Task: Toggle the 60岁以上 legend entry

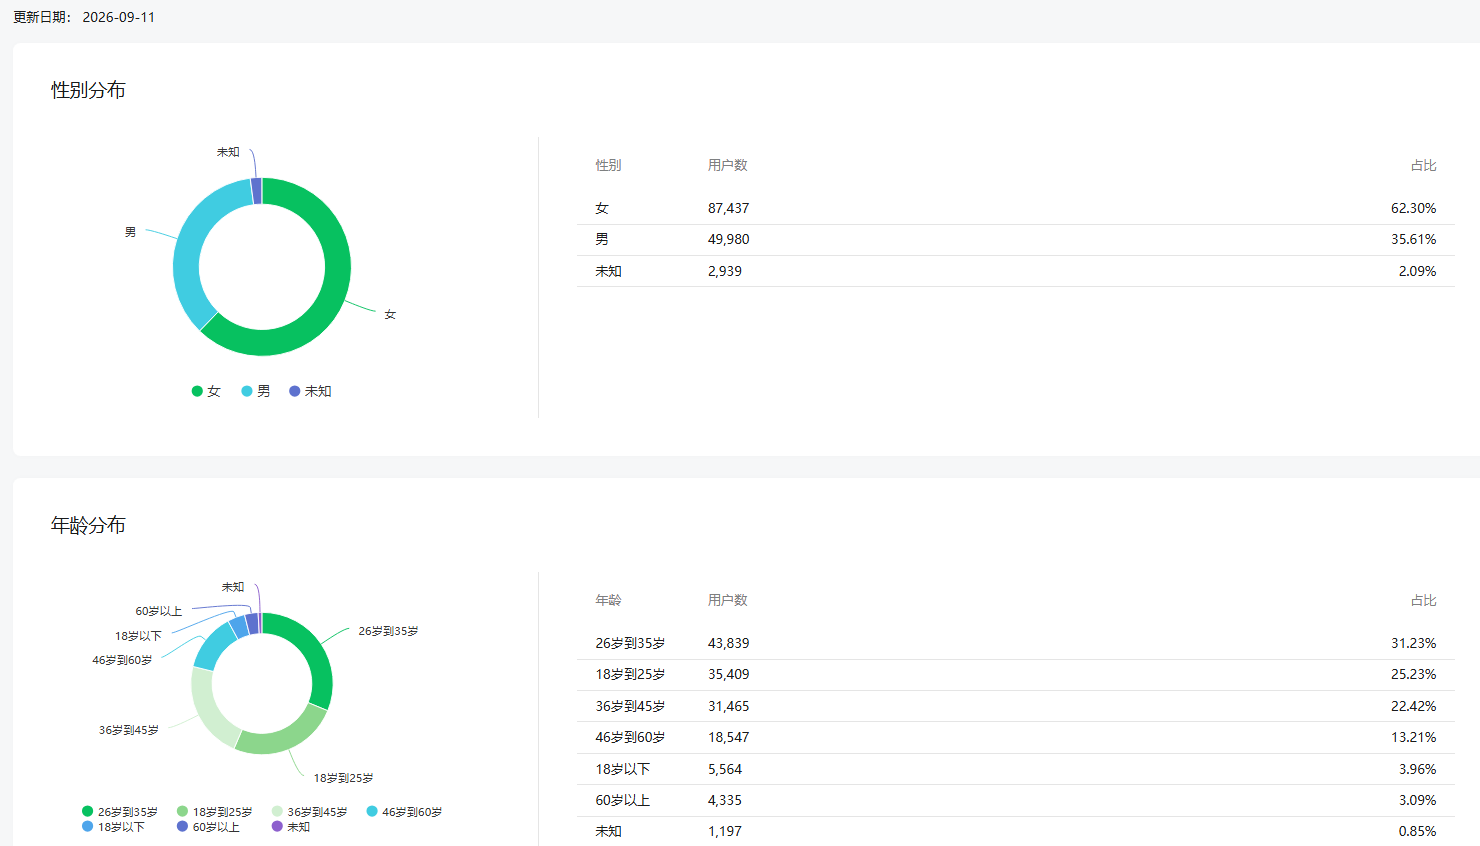Action: click(208, 827)
